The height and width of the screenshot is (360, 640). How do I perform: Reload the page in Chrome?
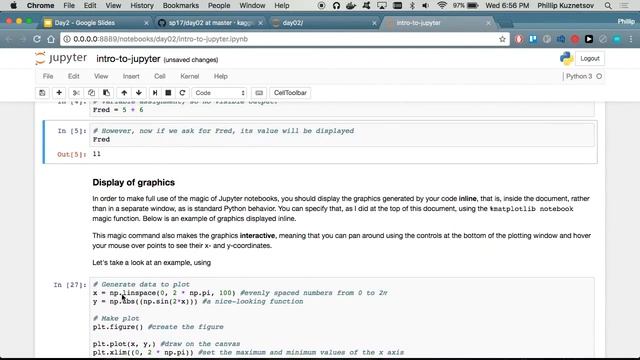[x=37, y=39]
